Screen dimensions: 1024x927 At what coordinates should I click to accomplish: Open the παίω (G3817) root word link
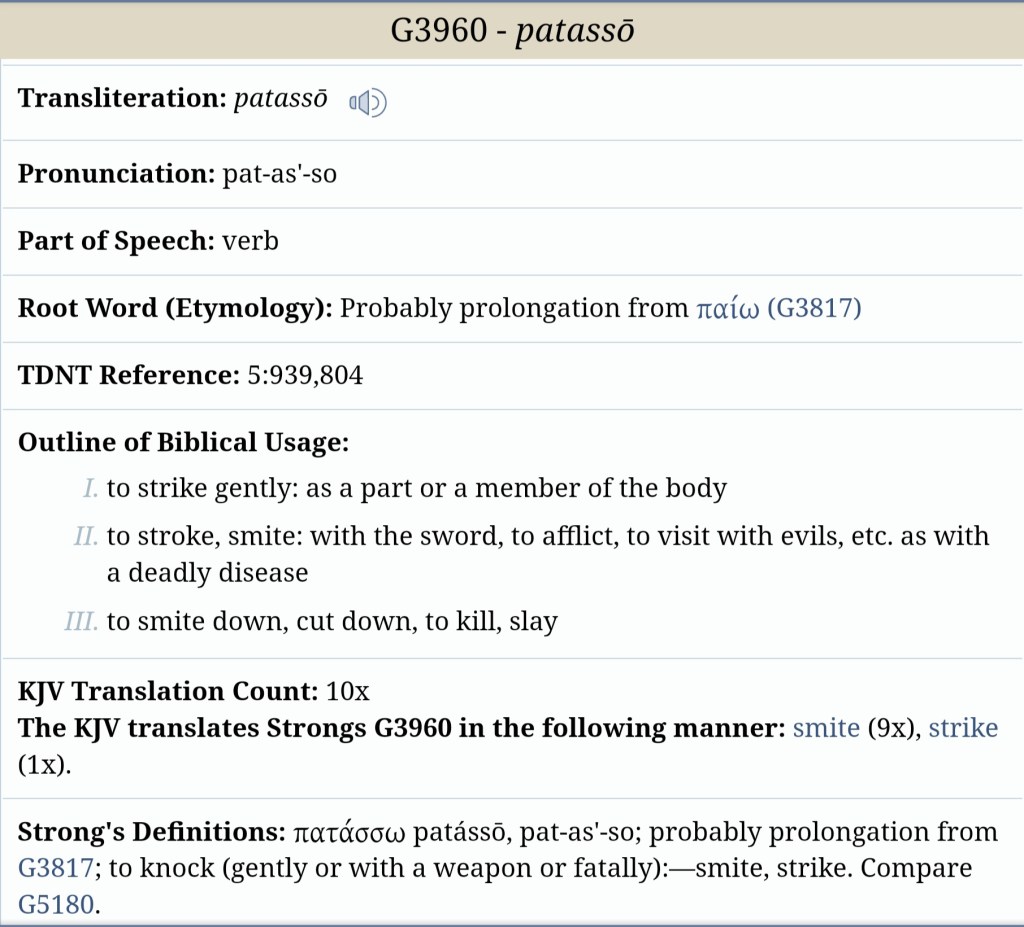pos(778,308)
